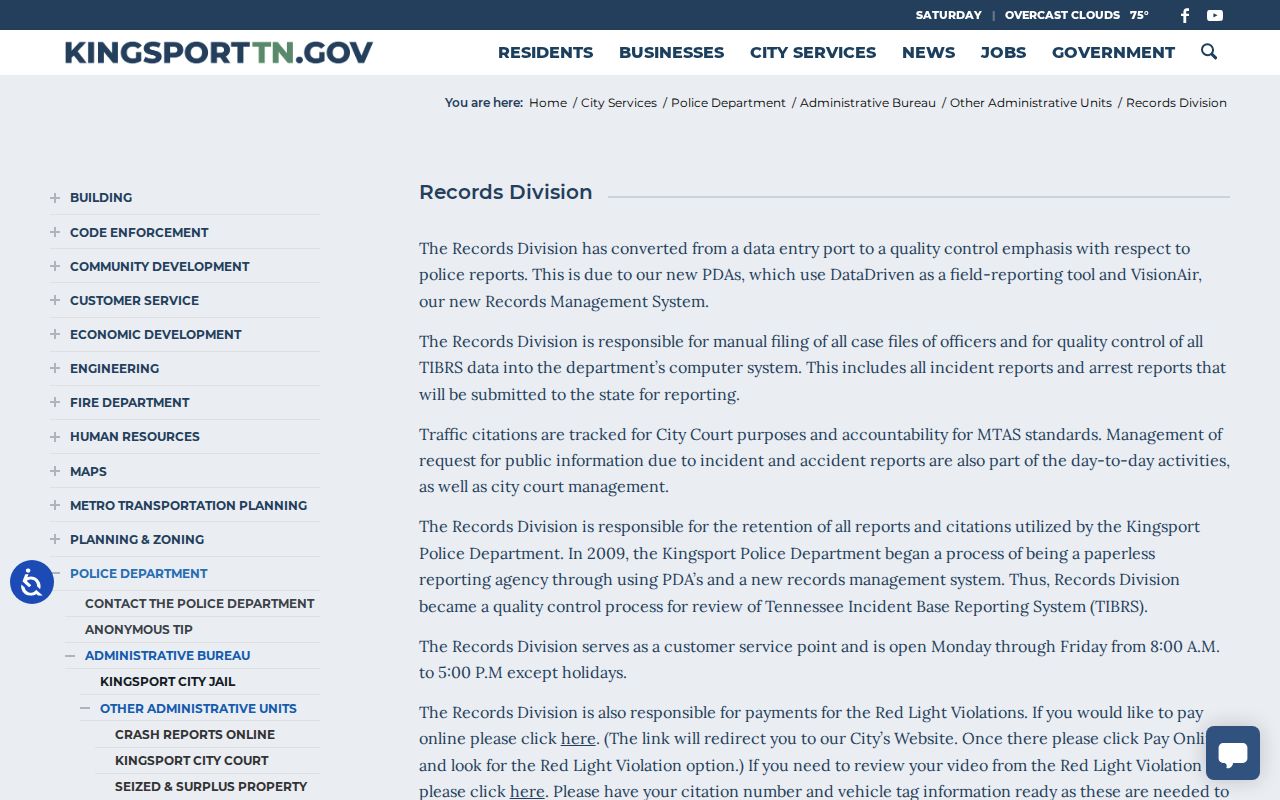This screenshot has height=800, width=1280.
Task: Expand the Community Development section
Action: (55, 266)
